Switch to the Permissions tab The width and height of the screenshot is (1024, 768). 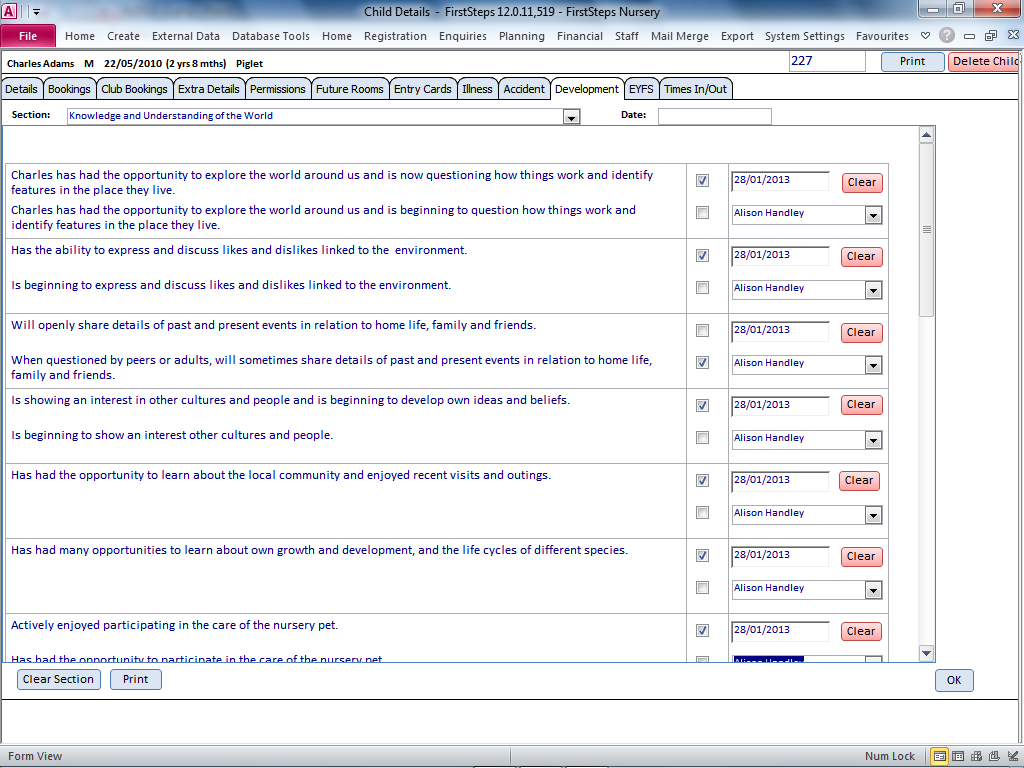[x=278, y=89]
